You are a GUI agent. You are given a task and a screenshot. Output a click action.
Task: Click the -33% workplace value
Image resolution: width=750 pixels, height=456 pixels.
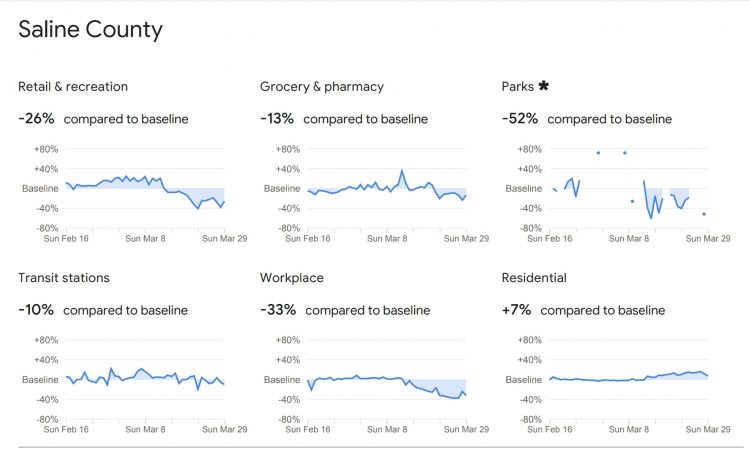[x=278, y=310]
